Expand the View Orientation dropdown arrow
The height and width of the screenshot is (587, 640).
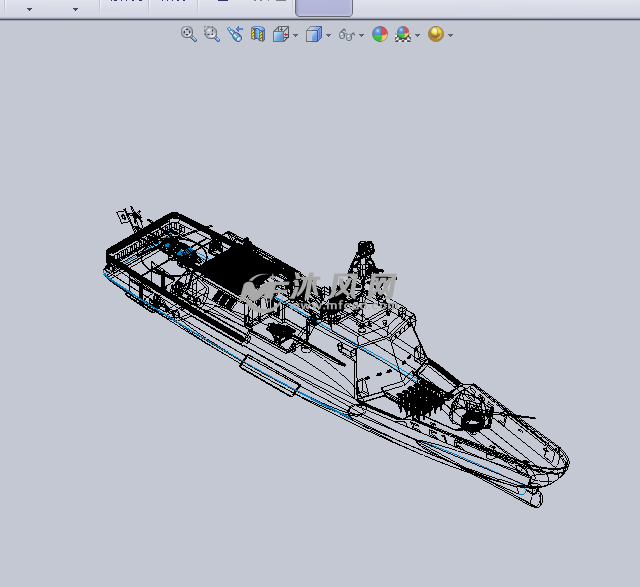coord(295,36)
